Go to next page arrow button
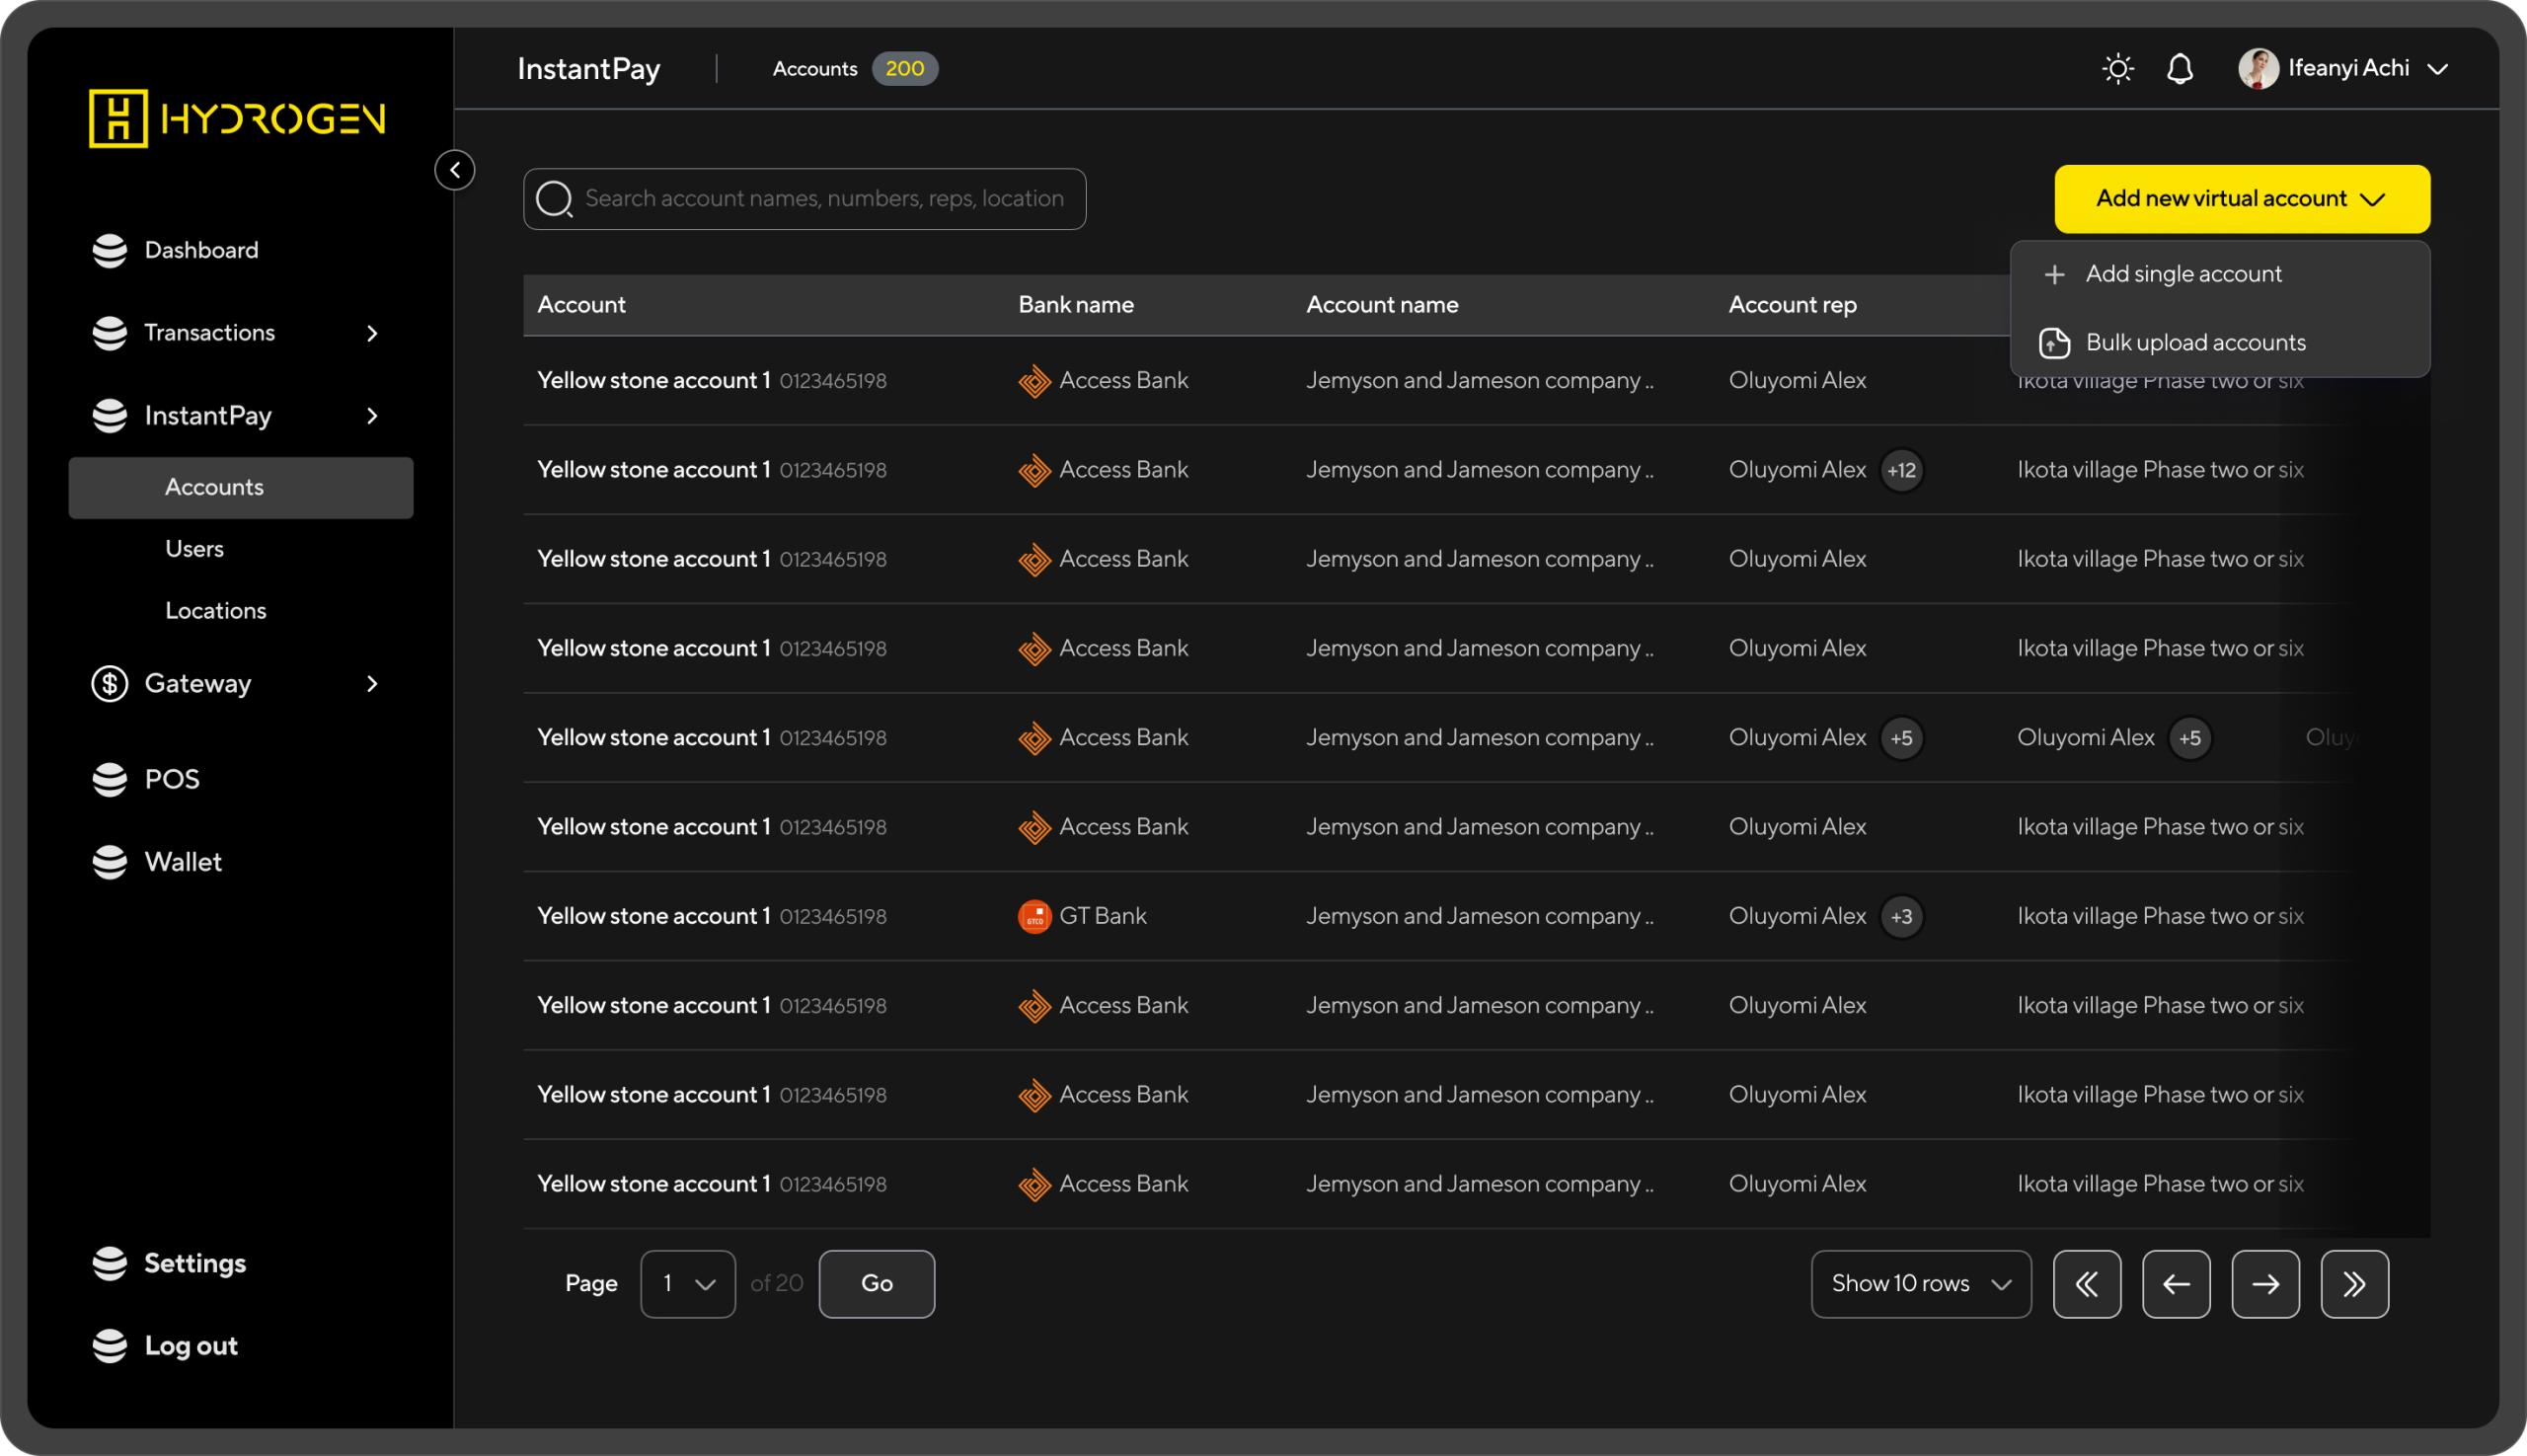Screen dimensions: 2527x1456 tap(2265, 1284)
